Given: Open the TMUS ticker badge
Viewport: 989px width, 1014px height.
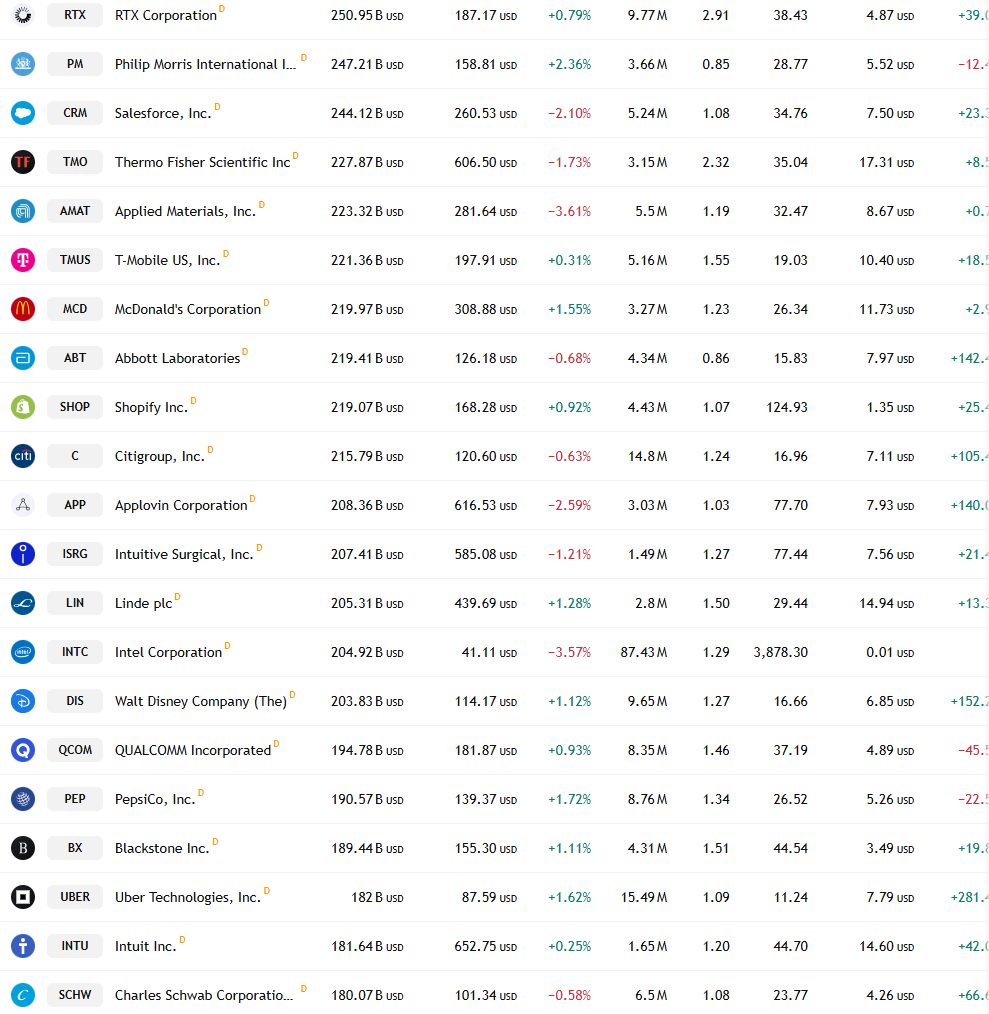Looking at the screenshot, I should coord(75,260).
